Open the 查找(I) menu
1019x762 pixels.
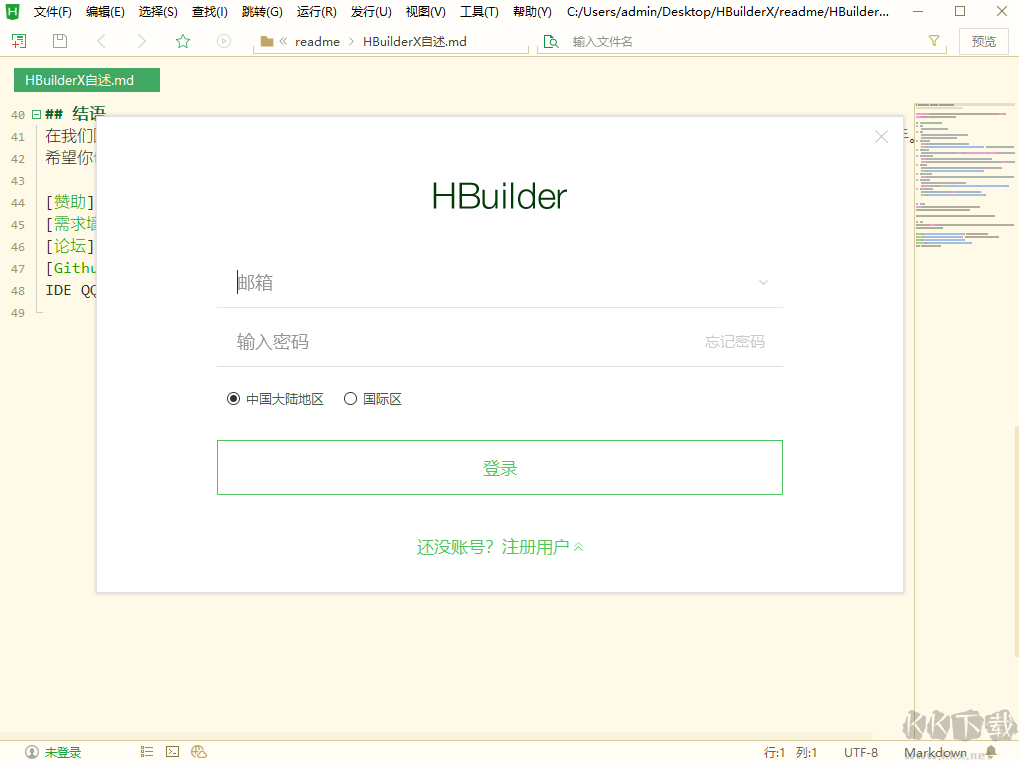click(x=210, y=12)
